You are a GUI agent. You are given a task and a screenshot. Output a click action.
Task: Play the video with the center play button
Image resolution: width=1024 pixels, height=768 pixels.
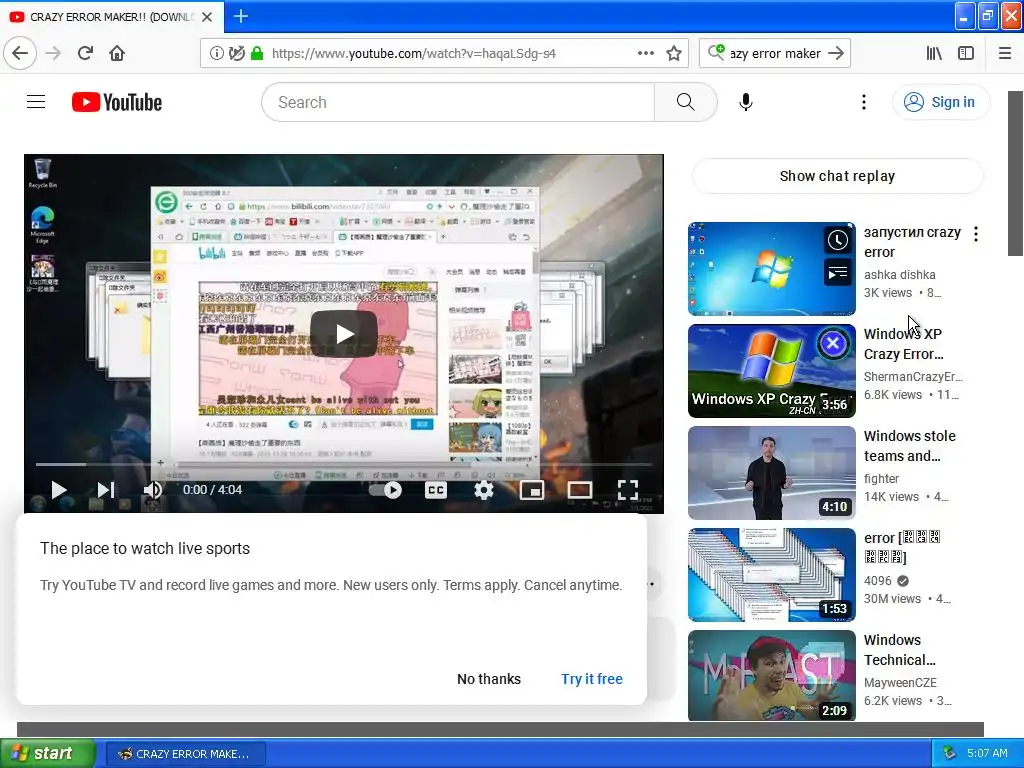point(344,334)
